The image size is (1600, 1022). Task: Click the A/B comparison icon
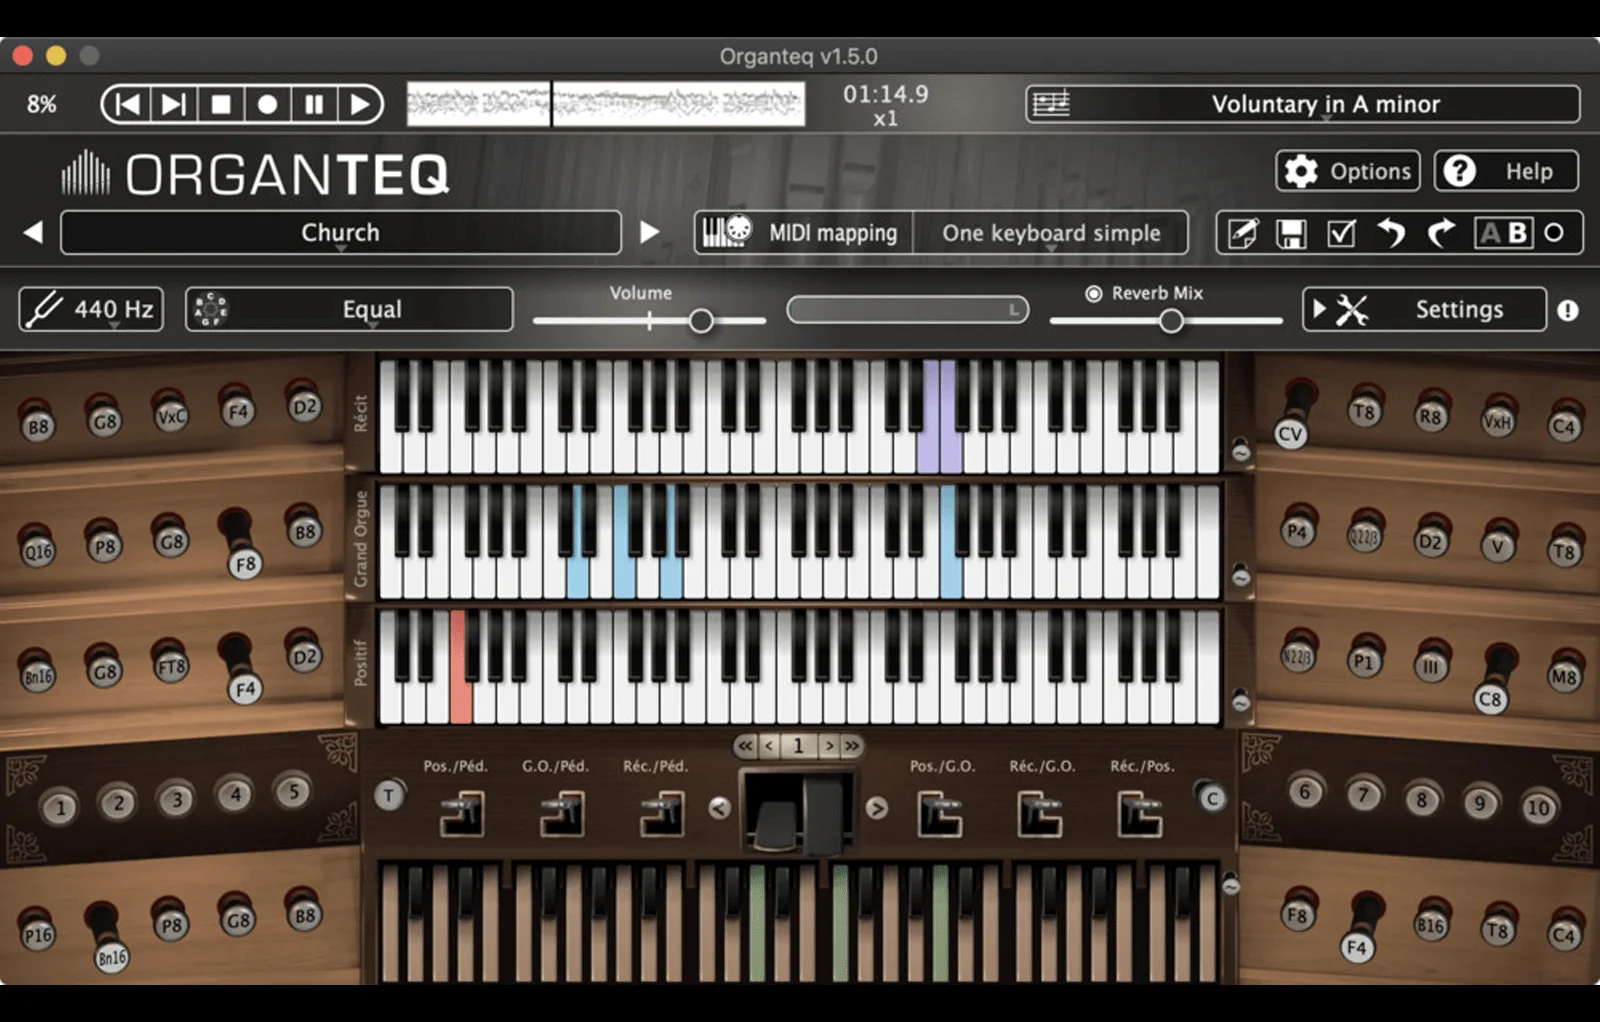pos(1504,233)
